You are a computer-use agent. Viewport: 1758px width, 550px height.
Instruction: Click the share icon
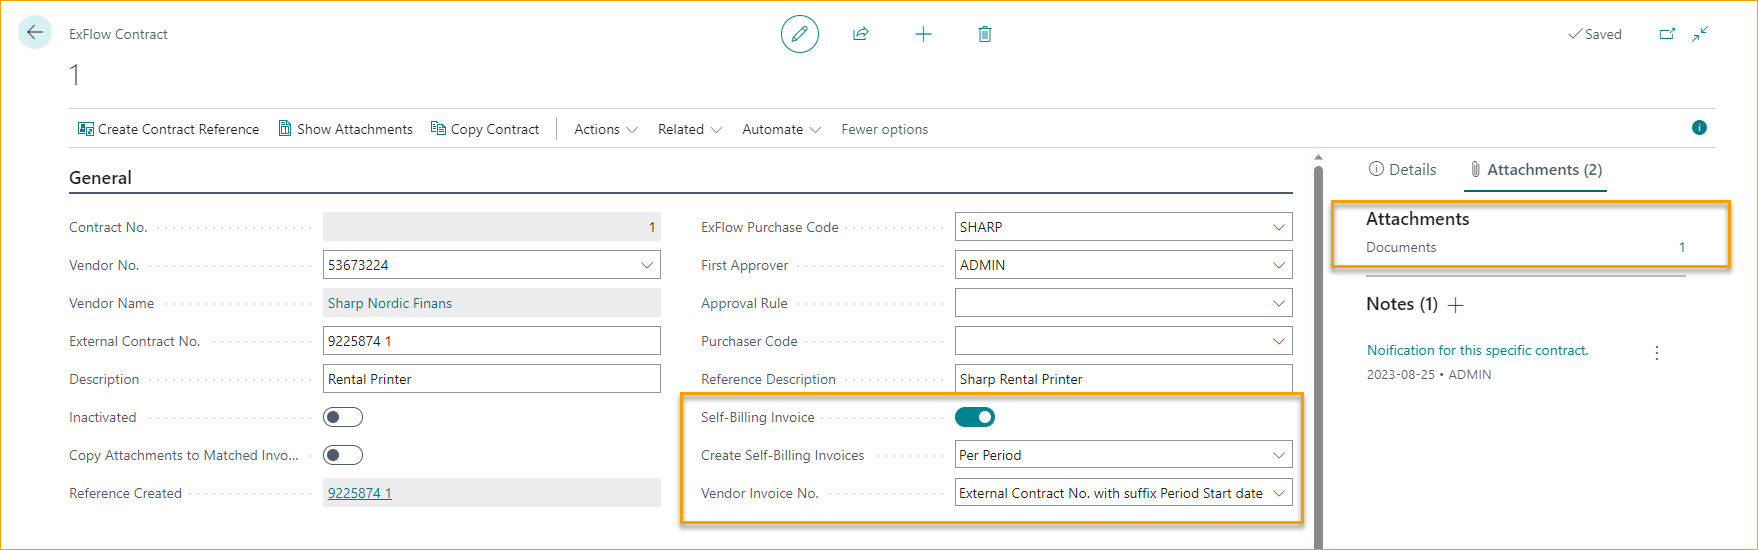click(x=860, y=34)
